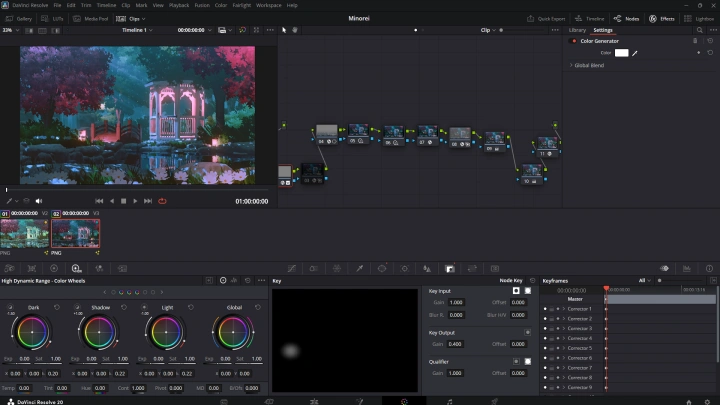Open the Power Window palette
Screen dimensions: 720x405
[x=382, y=269]
